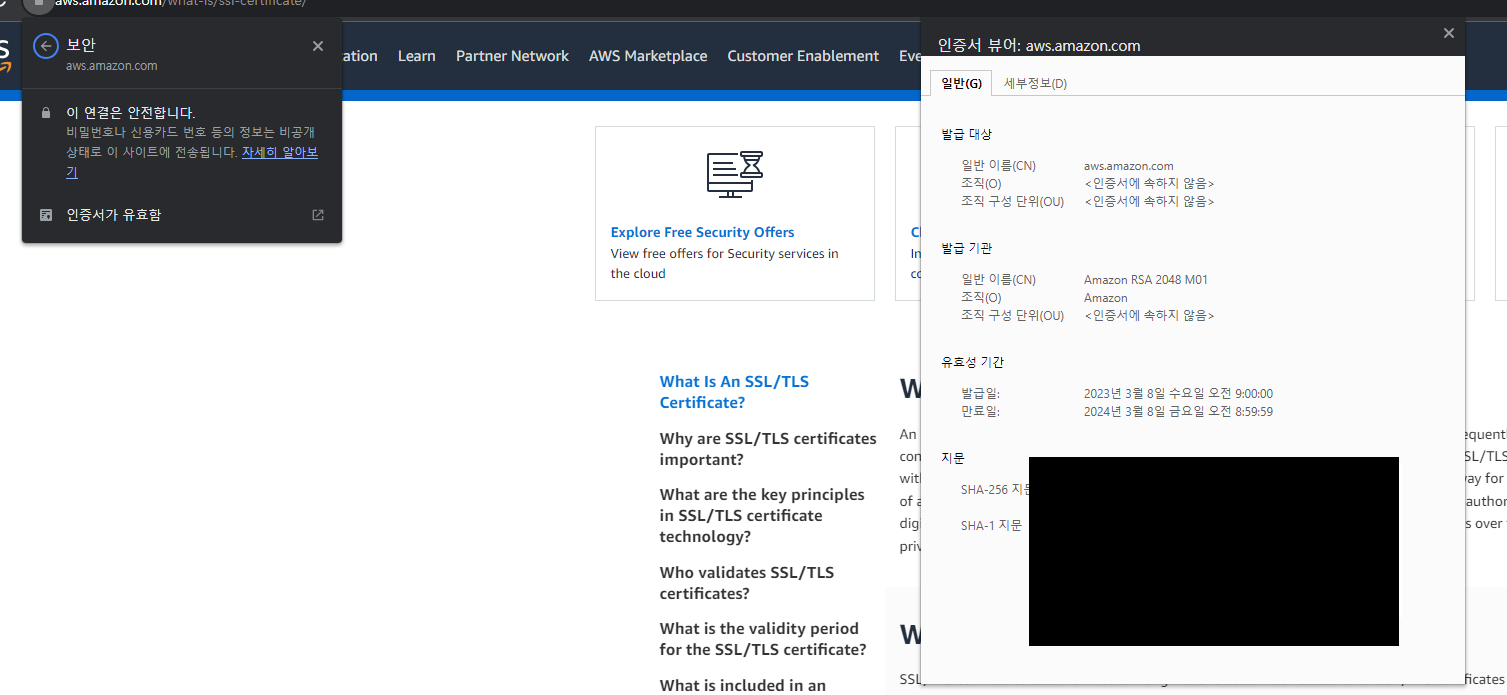Open AWS Marketplace navigation item

point(648,56)
